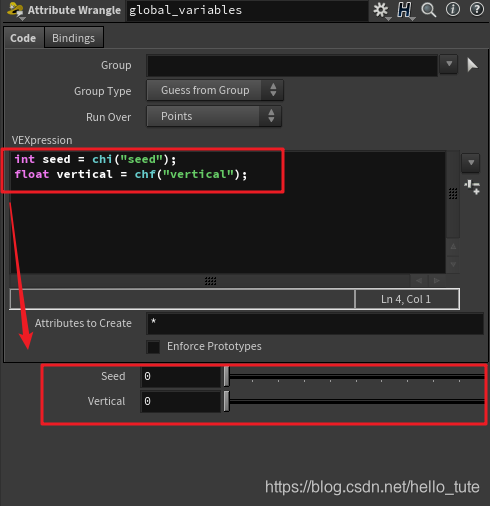The image size is (490, 506).
Task: Open the Group Type dropdown
Action: (x=215, y=90)
